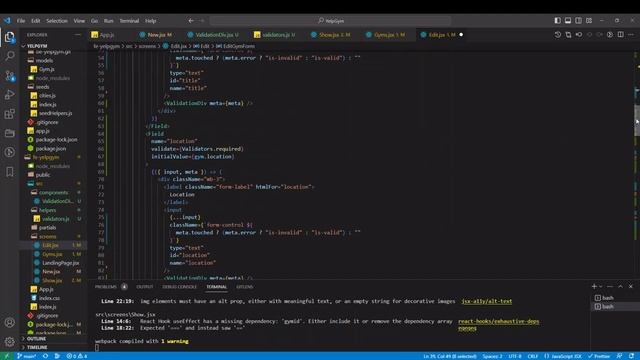Open Explorer panel more actions ellipsis

(78, 35)
